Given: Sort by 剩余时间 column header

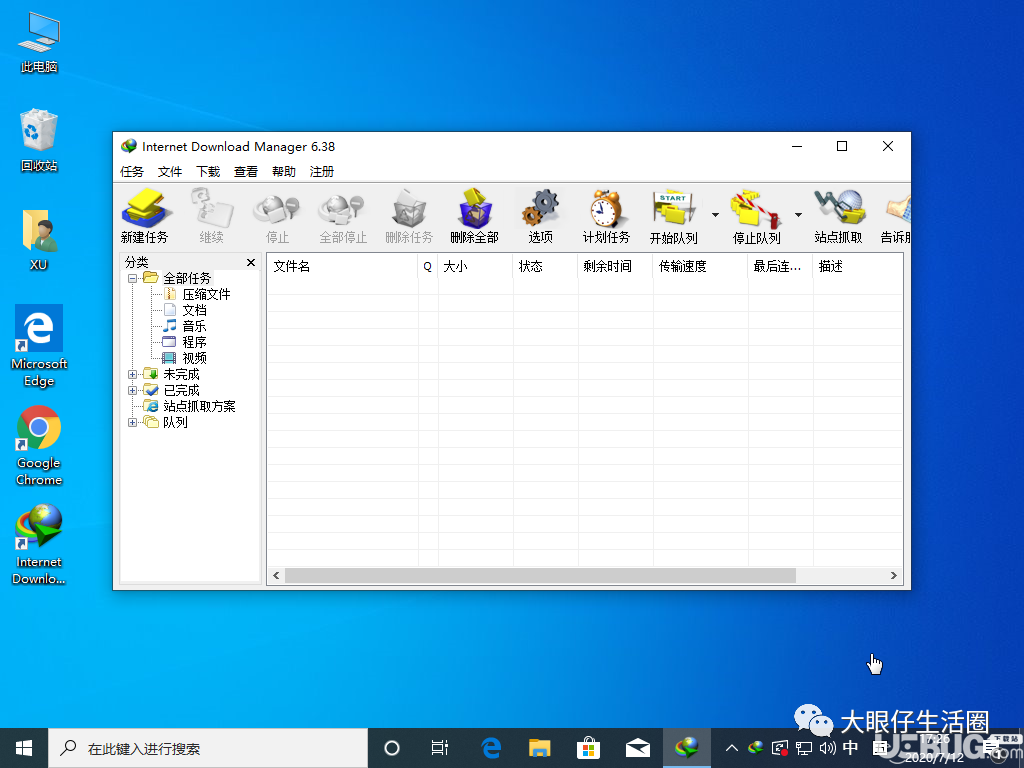Looking at the screenshot, I should 615,266.
